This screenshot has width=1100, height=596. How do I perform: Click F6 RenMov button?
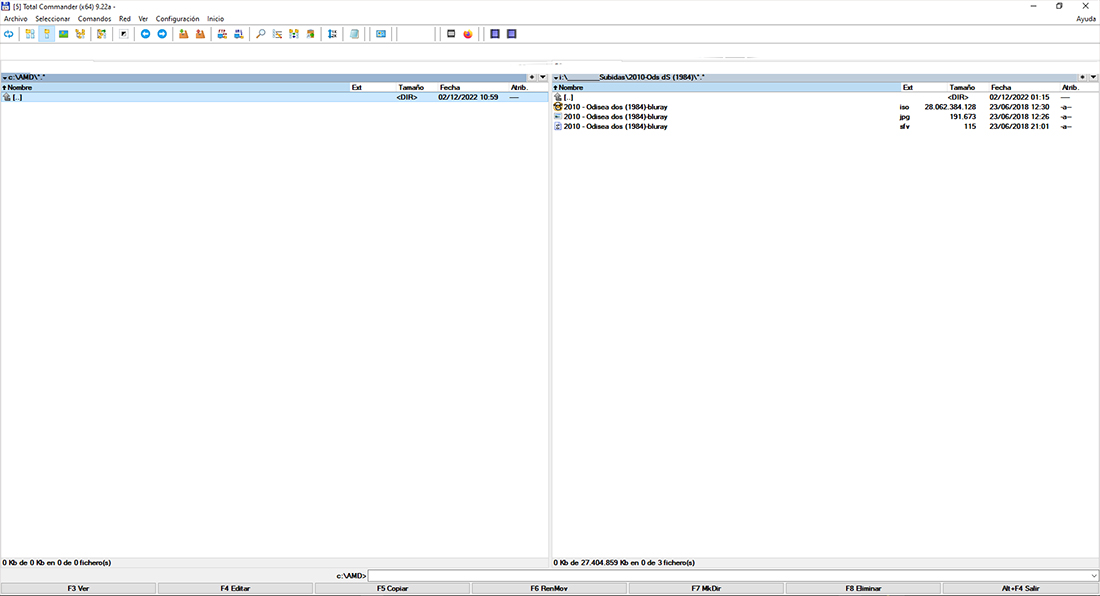point(549,588)
